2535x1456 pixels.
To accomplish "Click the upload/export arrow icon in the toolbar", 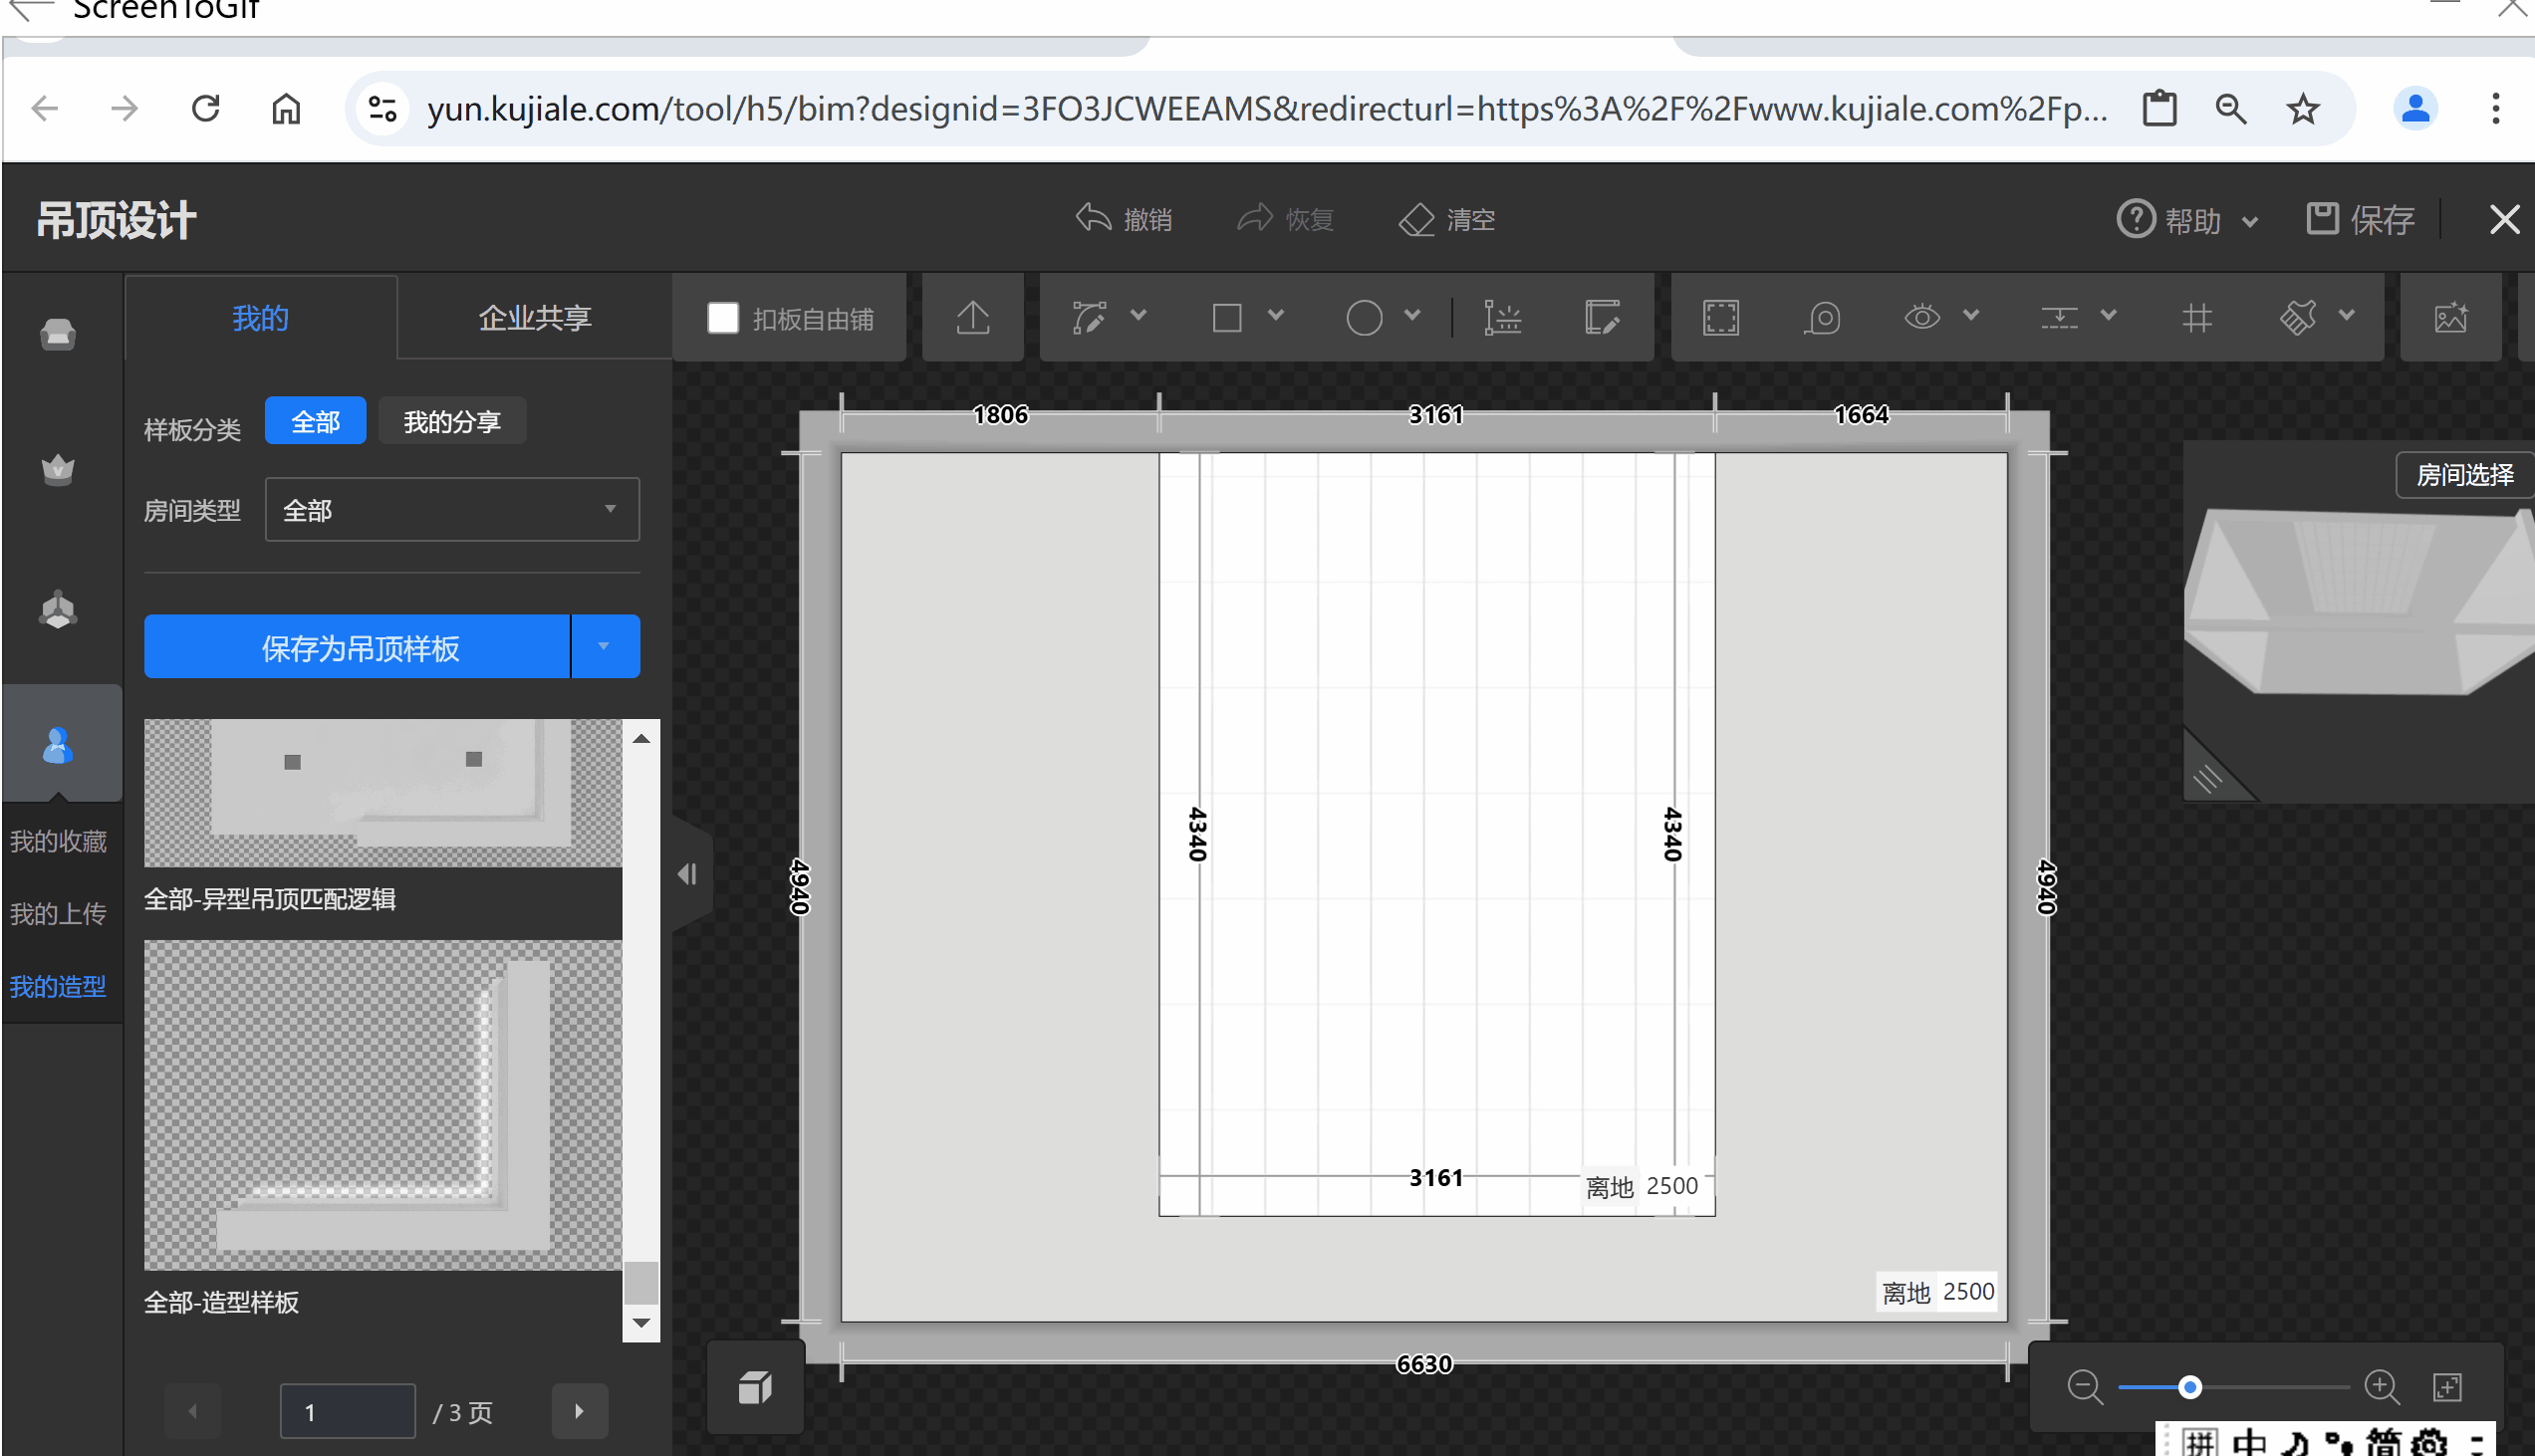I will (x=972, y=318).
